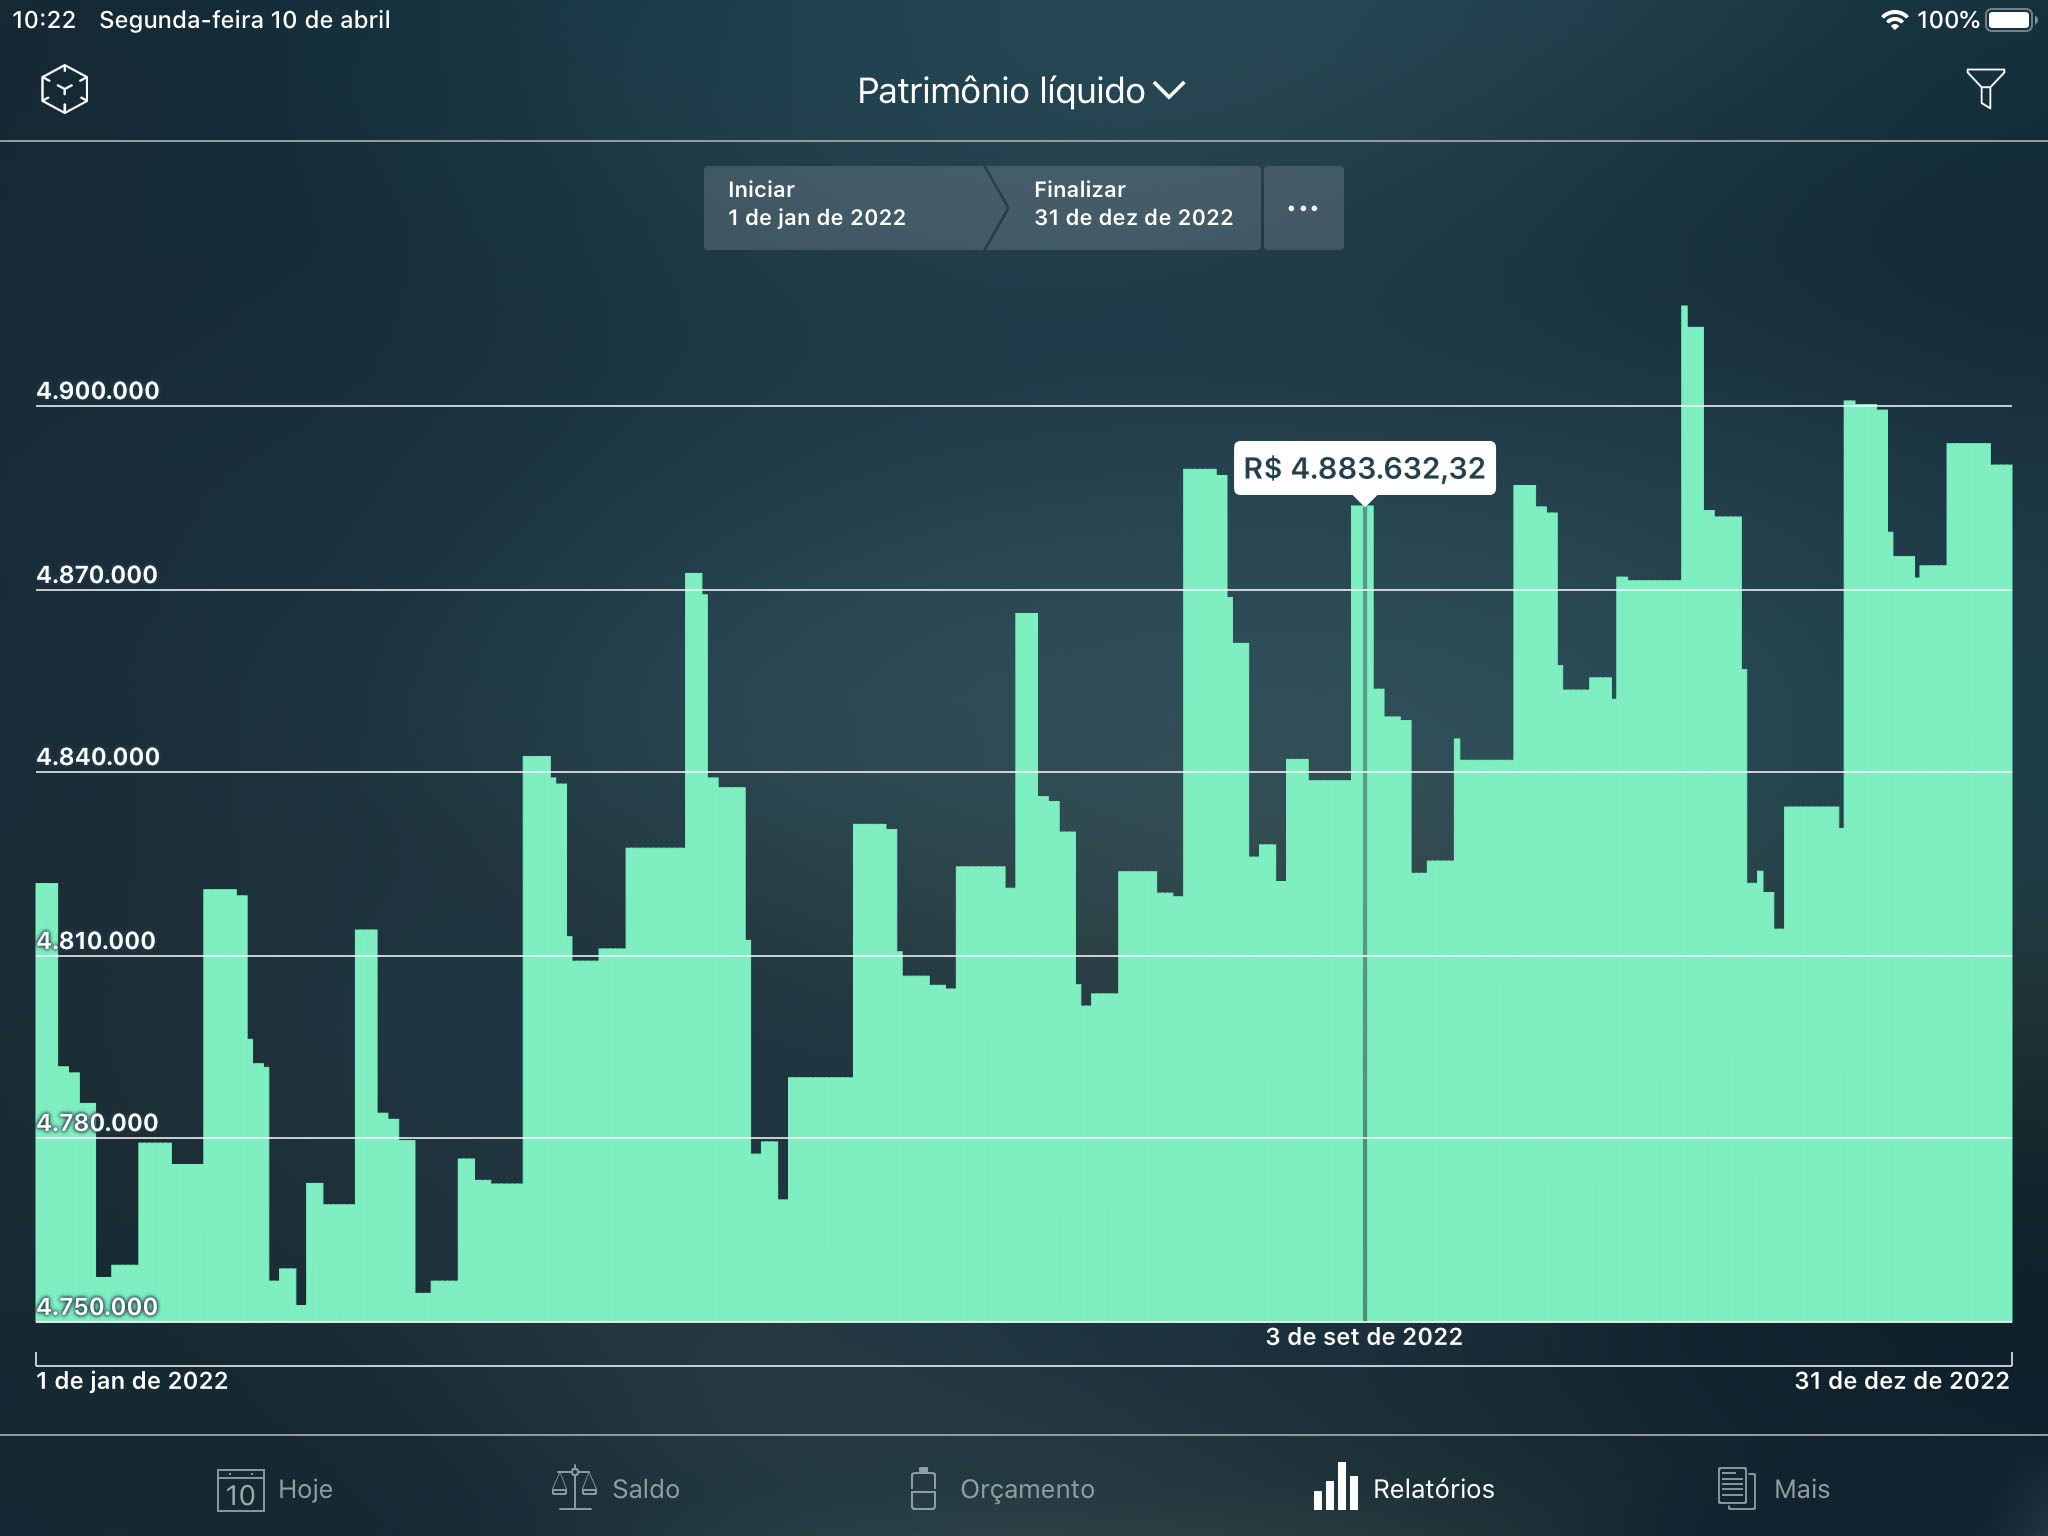The image size is (2048, 1536).
Task: Tap the Wi-Fi status icon
Action: tap(1894, 20)
